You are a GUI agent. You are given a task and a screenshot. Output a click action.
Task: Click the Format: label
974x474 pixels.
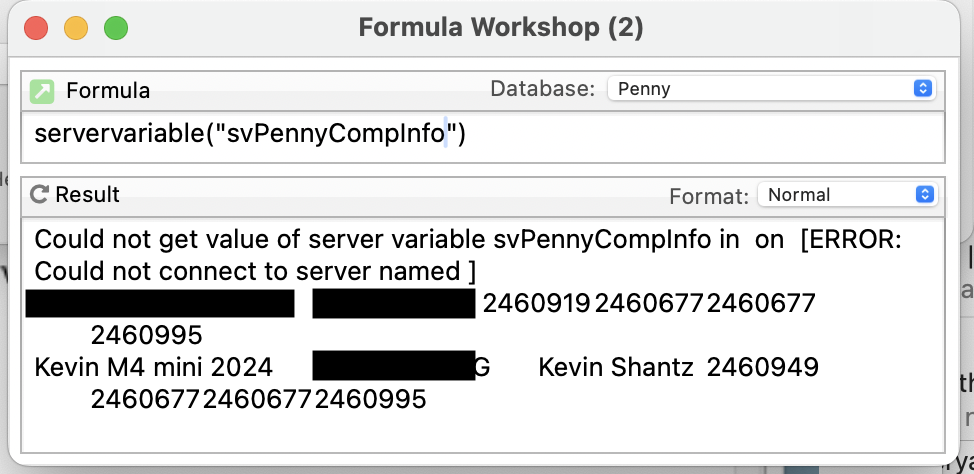click(708, 196)
